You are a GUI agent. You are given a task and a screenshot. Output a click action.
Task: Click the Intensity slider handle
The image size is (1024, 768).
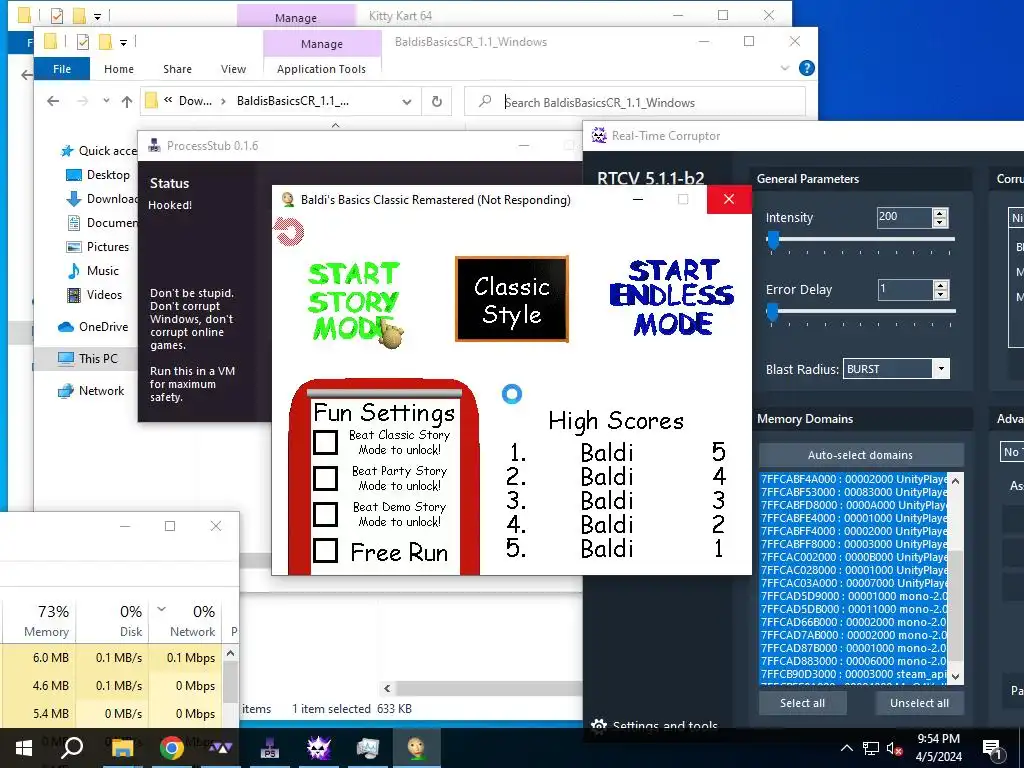[773, 240]
